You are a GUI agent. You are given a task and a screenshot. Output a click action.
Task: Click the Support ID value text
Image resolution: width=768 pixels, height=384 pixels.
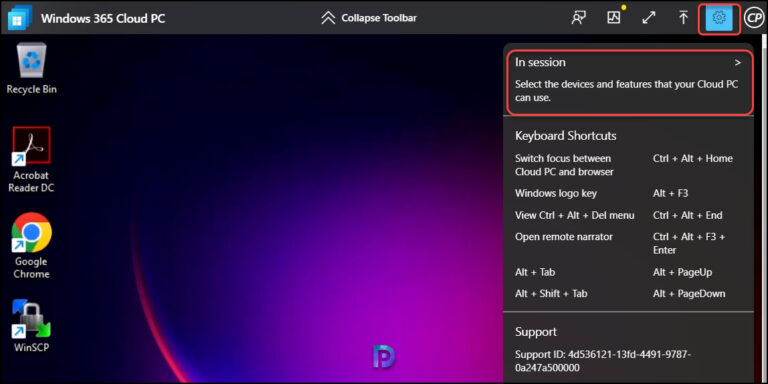603,361
